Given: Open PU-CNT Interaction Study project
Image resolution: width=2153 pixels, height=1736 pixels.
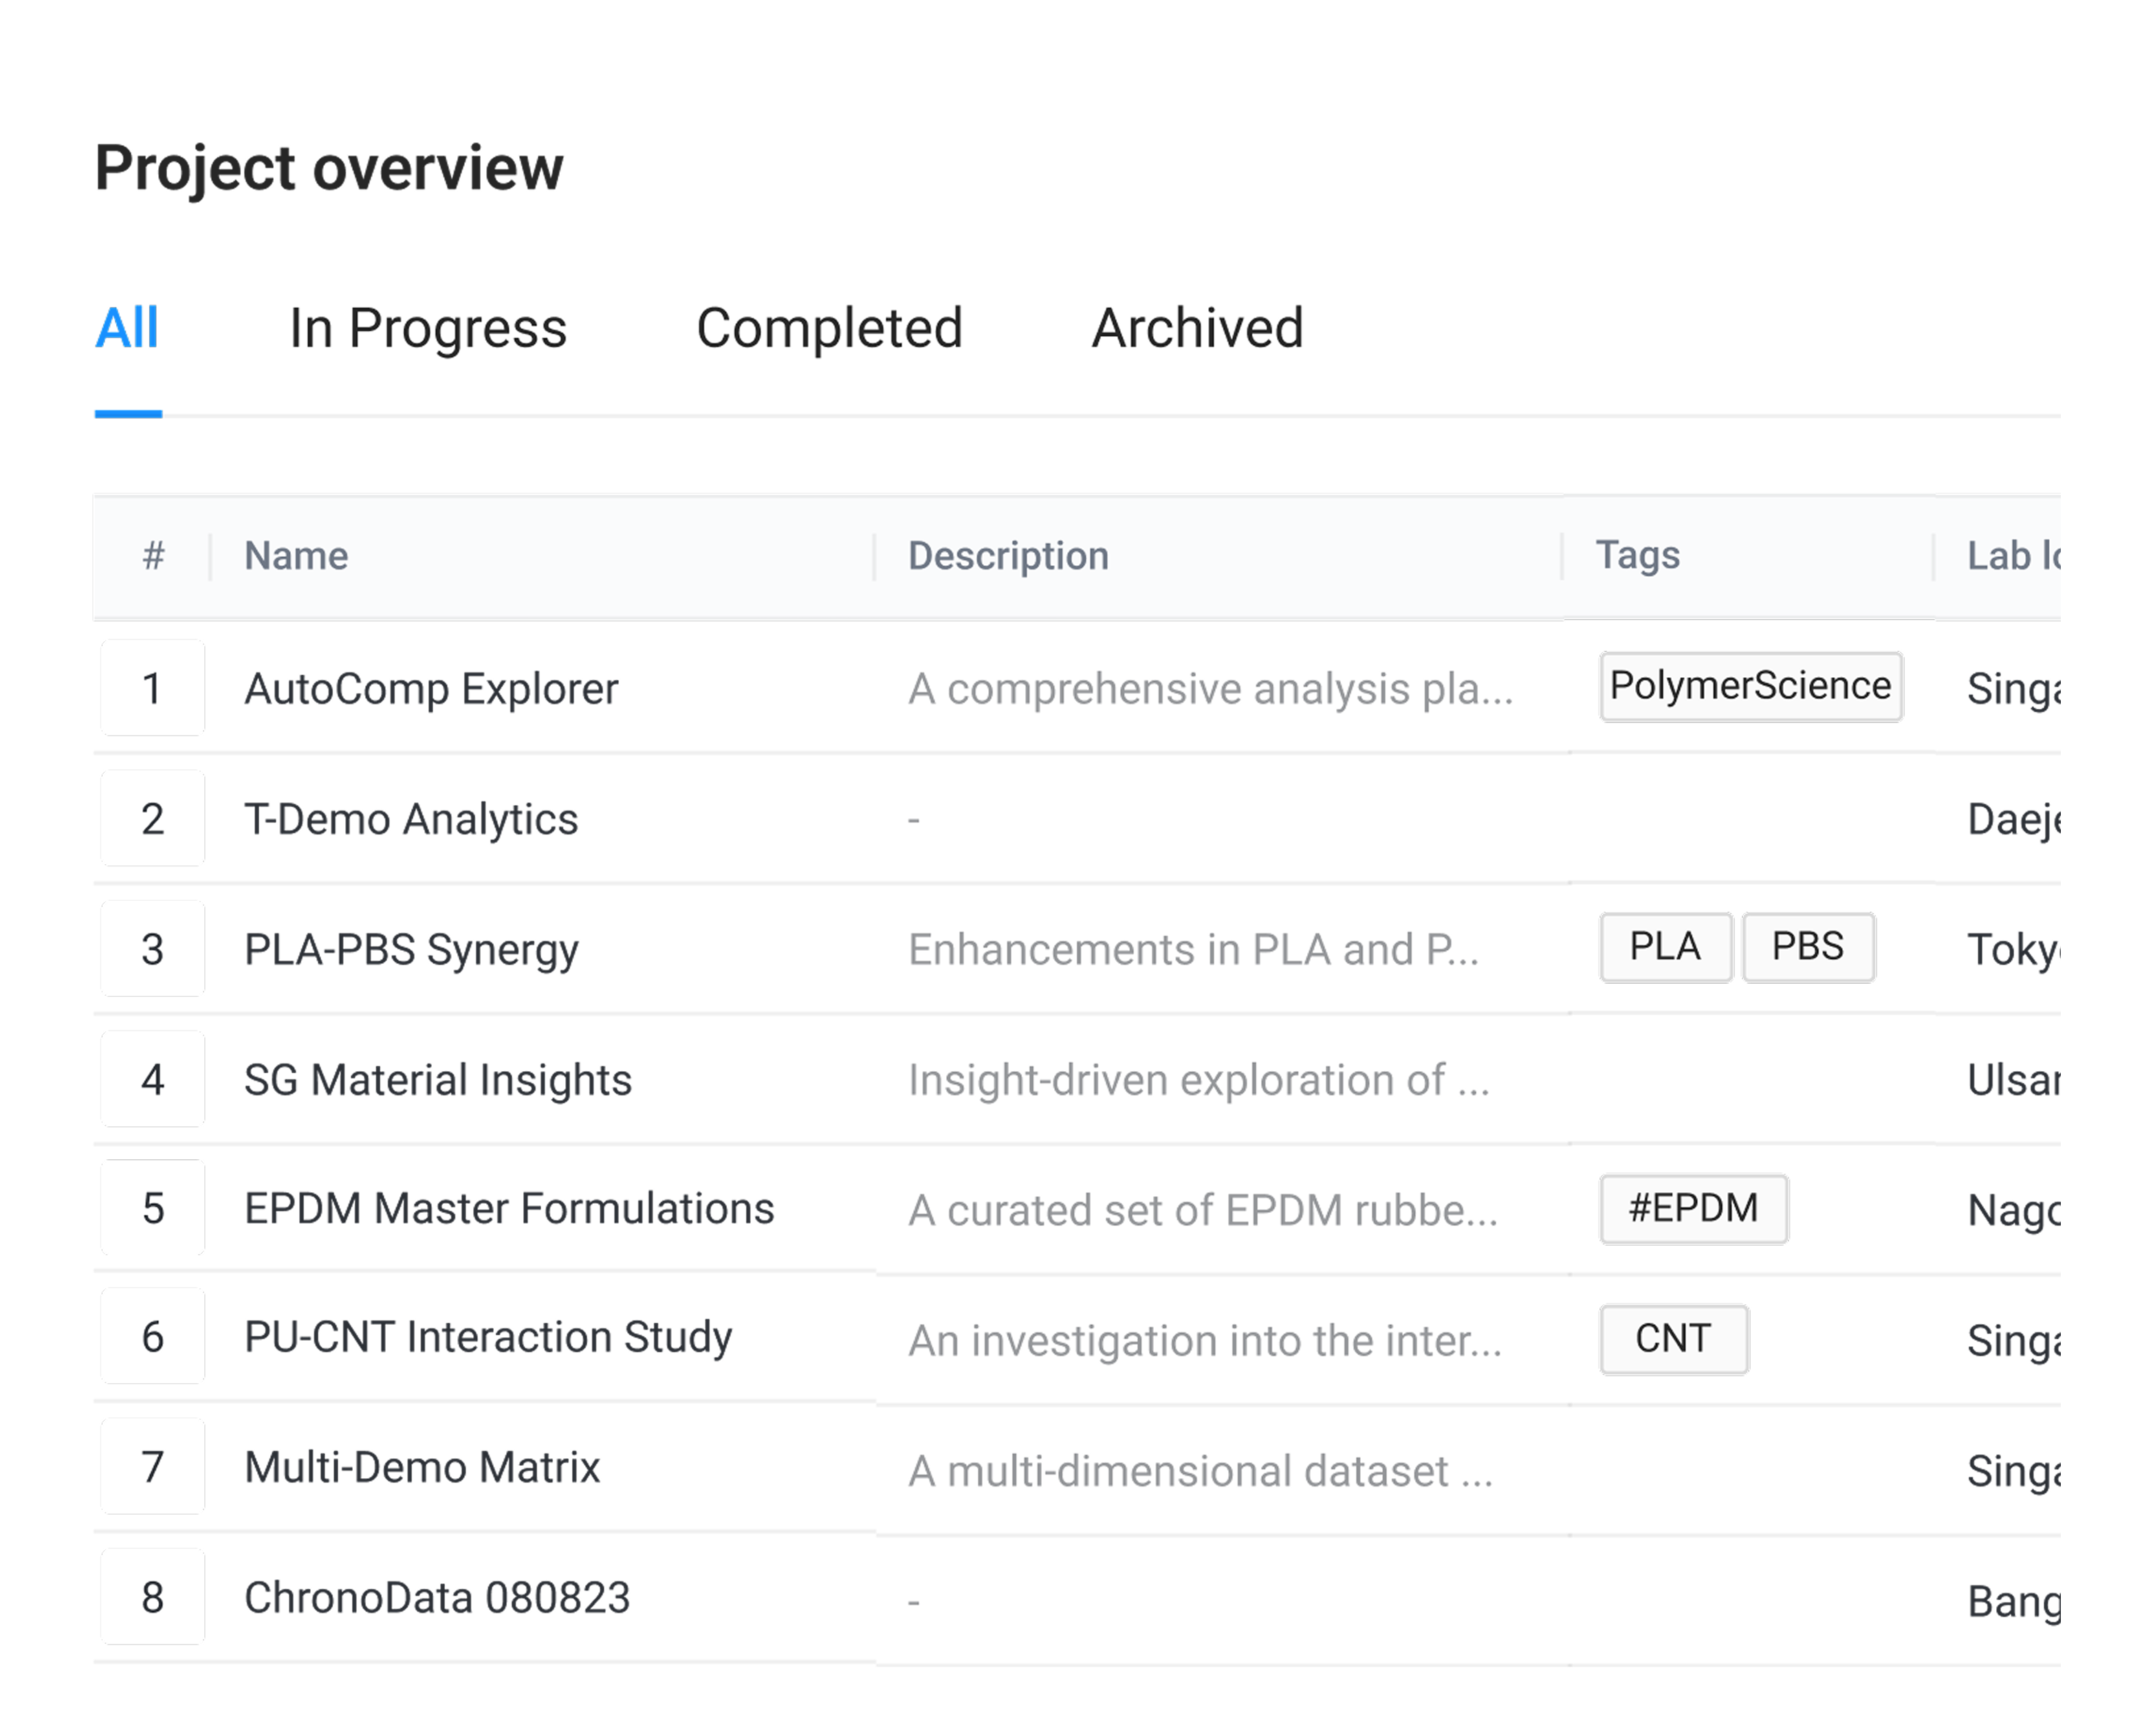Looking at the screenshot, I should pos(488,1338).
